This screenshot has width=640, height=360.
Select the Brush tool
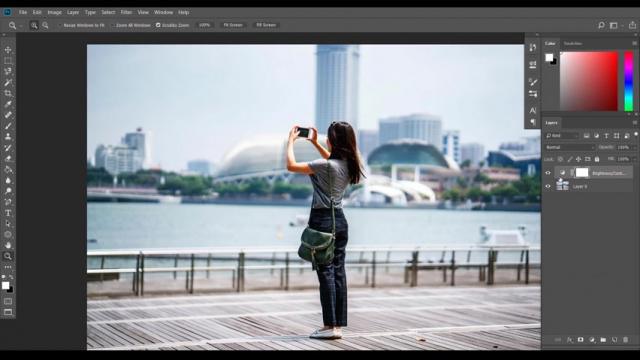(x=8, y=126)
